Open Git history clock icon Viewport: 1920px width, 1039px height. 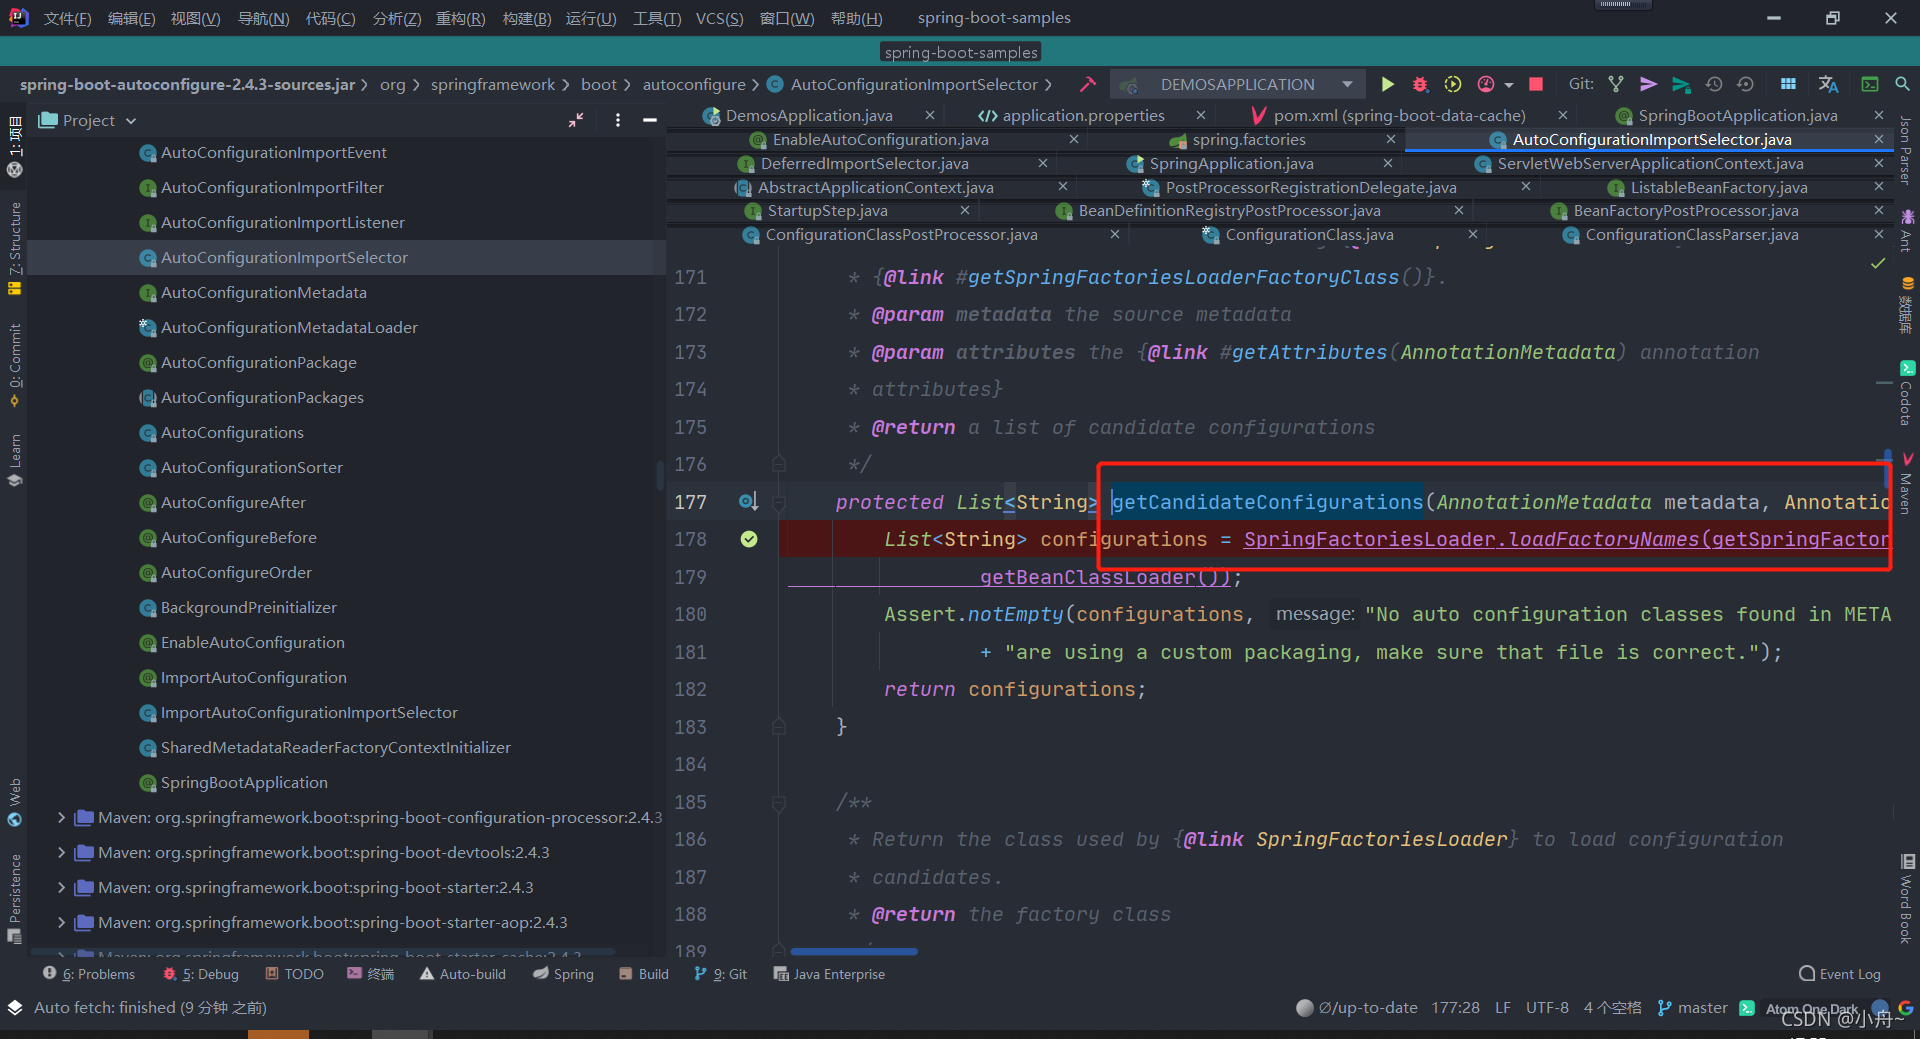click(x=1714, y=84)
